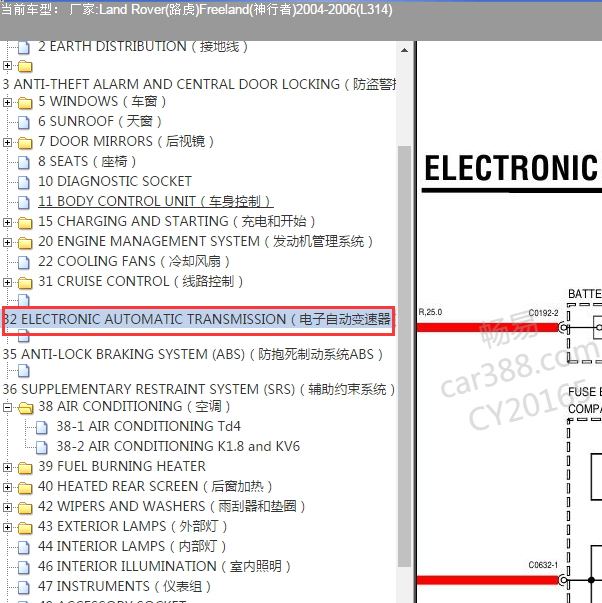
Task: Expand the 5 WINDOWS folder
Action: [7, 102]
